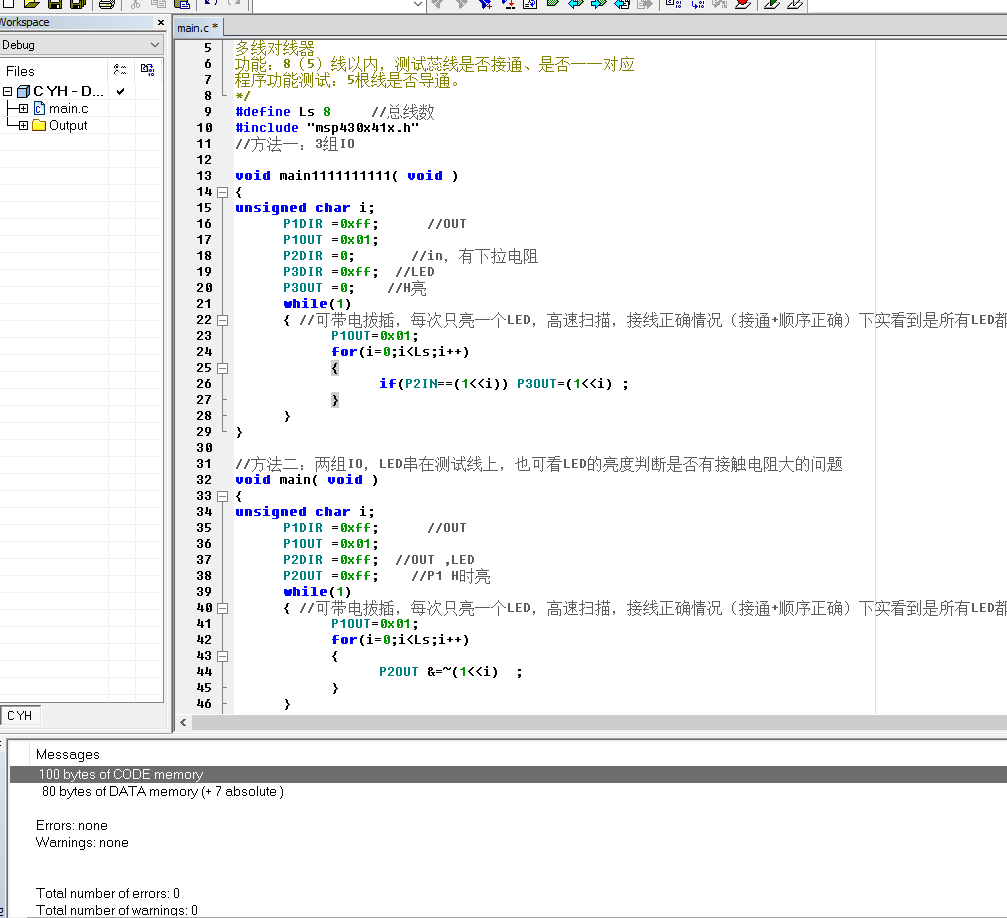Collapse the while block fold at line 22
1007x918 pixels.
[x=223, y=320]
